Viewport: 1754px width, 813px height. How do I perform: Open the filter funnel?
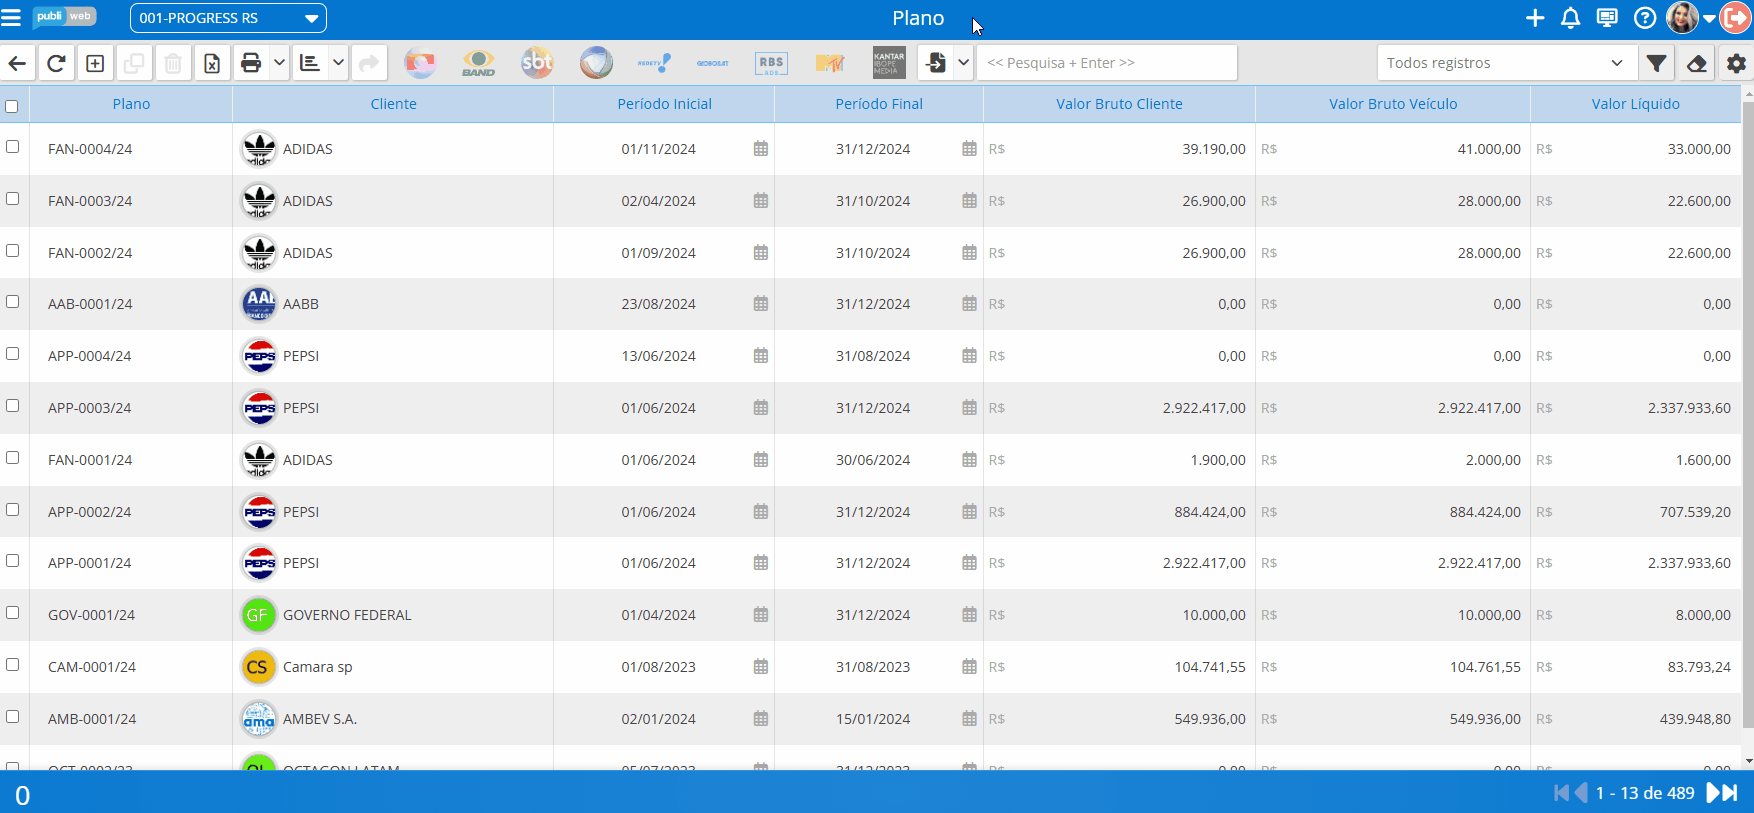[x=1657, y=63]
